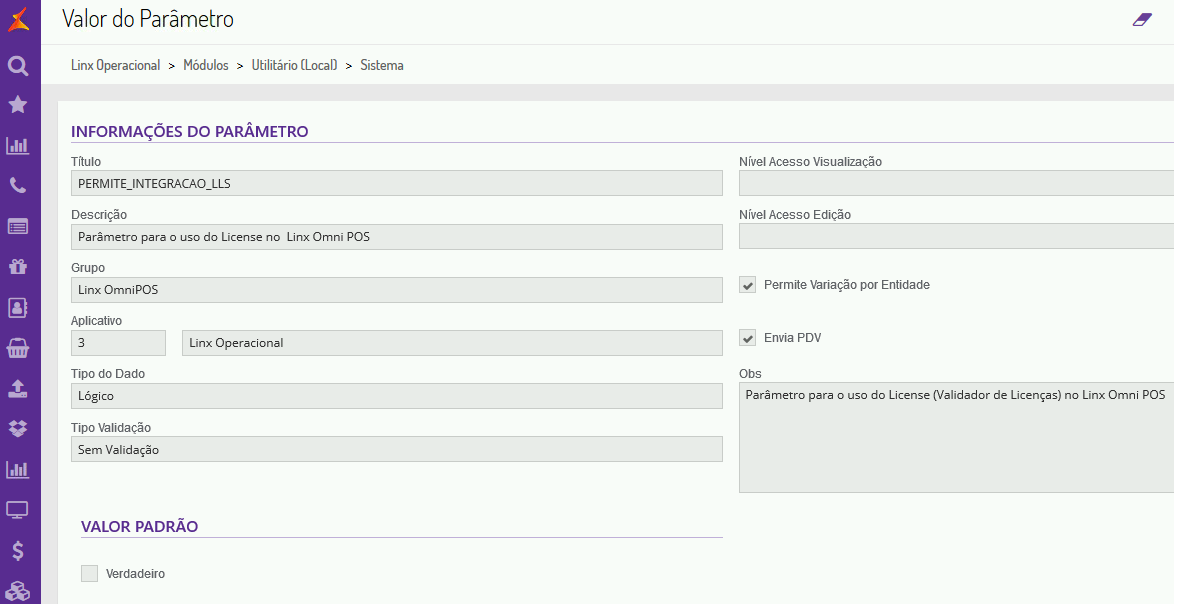Click the Título field with PERMITE_INTEGRACAO_LLS

pos(396,183)
